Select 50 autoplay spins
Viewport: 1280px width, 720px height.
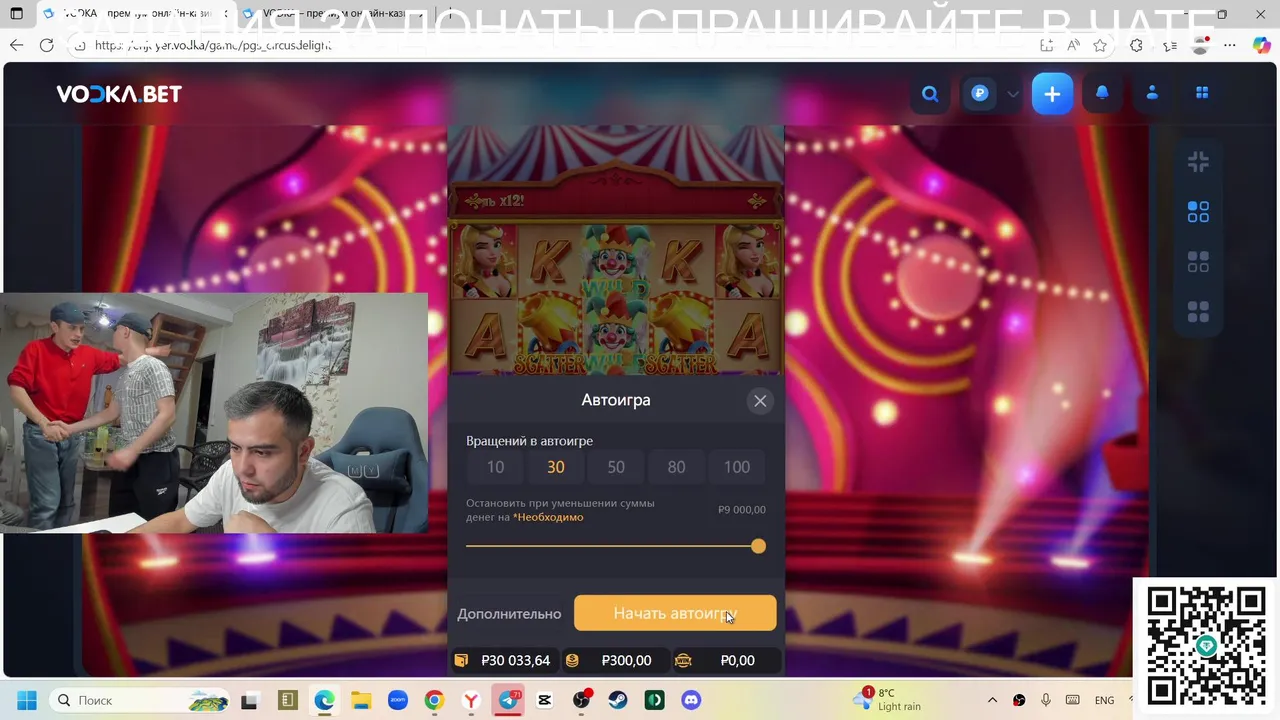(x=616, y=467)
